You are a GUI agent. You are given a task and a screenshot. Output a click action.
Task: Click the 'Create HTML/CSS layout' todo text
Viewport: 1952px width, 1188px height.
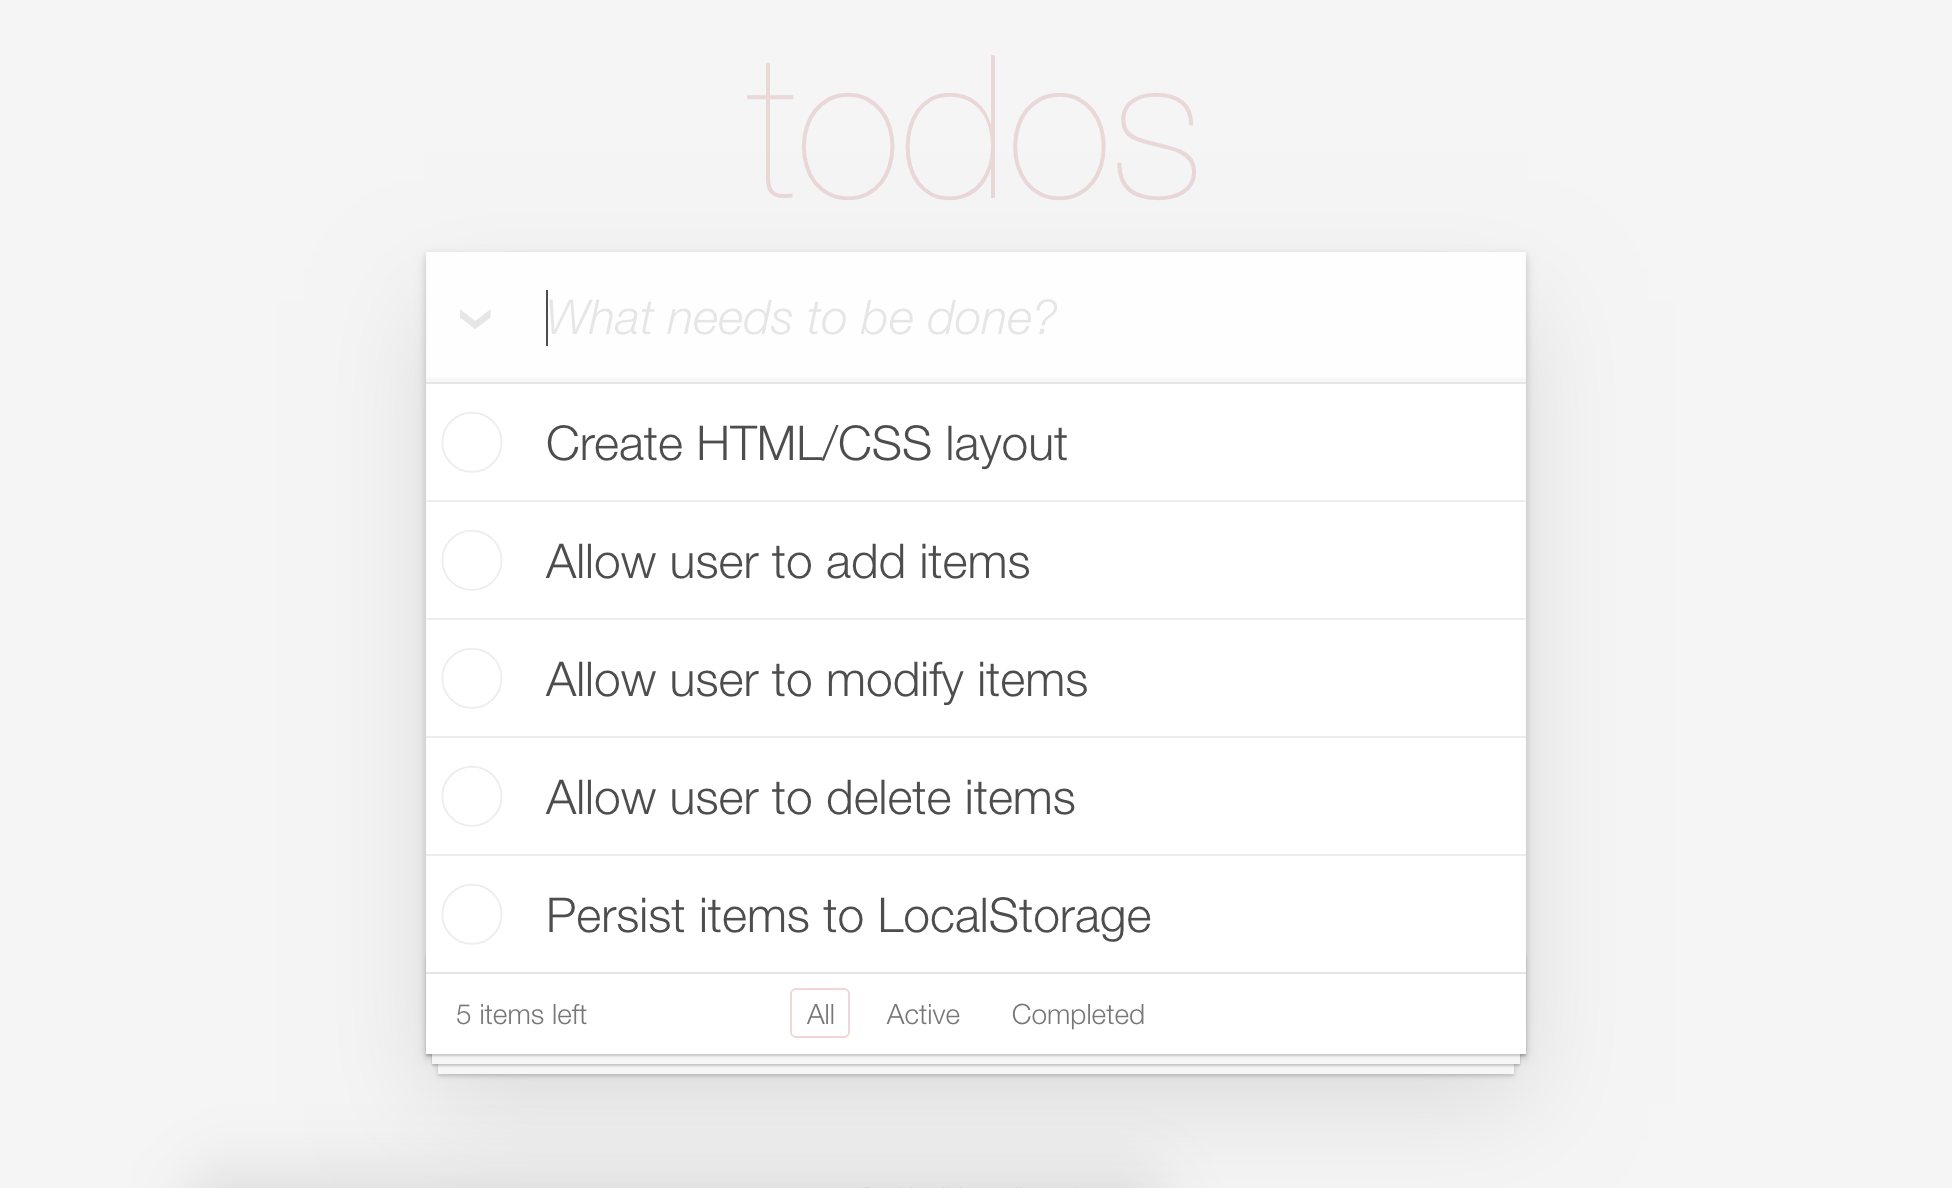(x=806, y=444)
